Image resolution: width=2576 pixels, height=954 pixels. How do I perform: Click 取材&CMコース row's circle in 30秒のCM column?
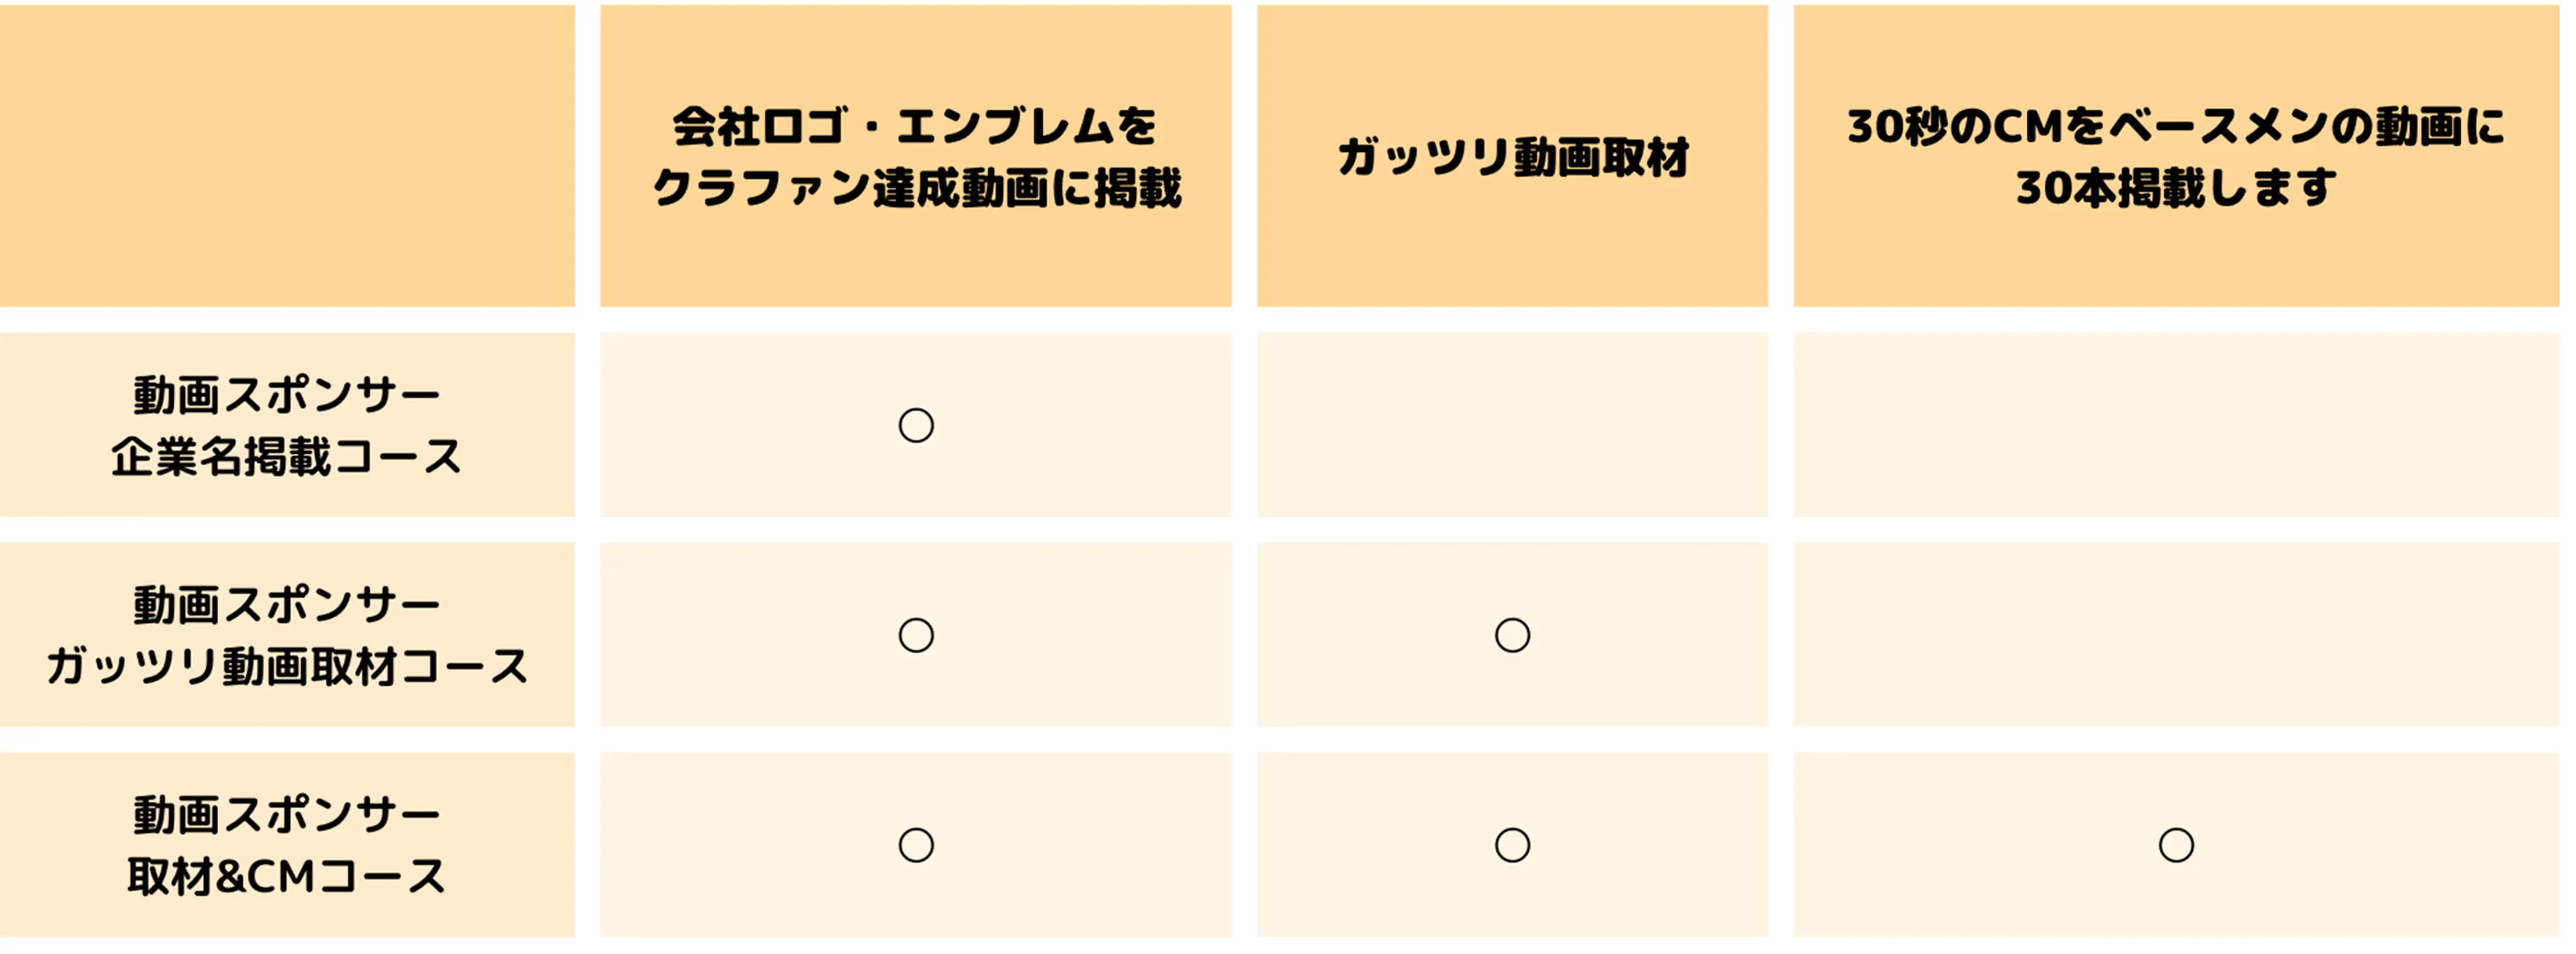tap(2176, 845)
